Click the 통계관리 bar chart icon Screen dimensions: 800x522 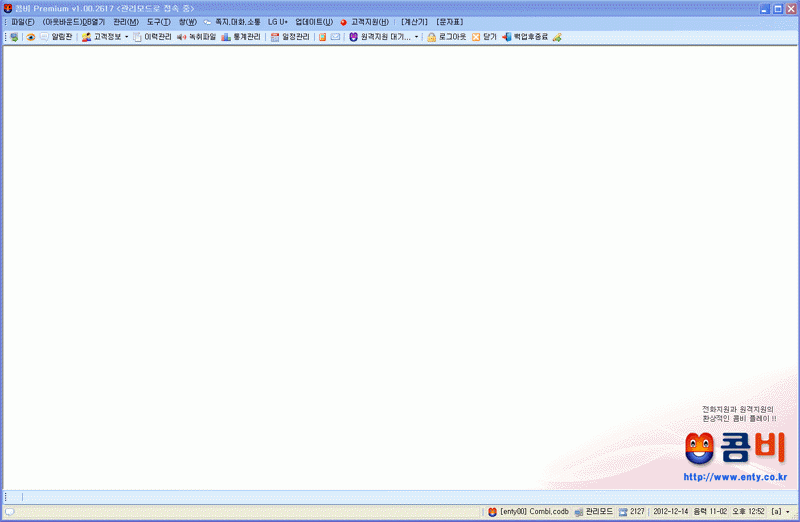coord(226,37)
